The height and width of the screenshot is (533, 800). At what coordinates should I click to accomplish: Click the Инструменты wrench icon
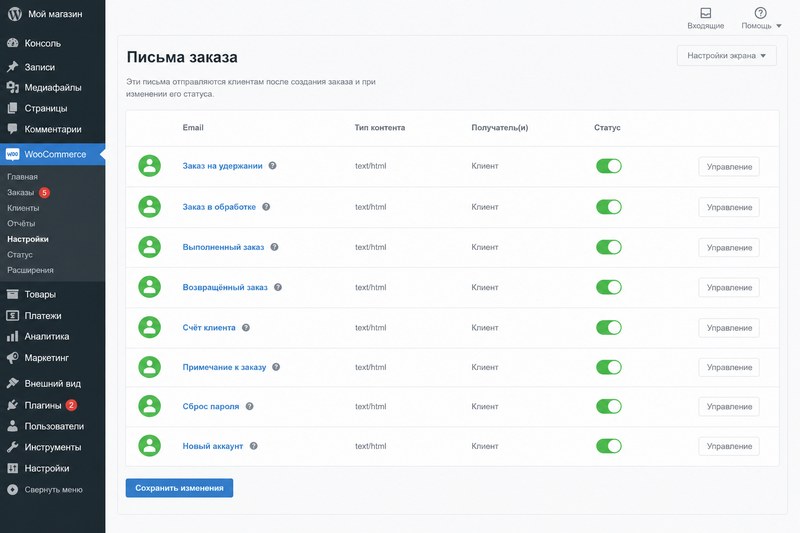(x=13, y=447)
